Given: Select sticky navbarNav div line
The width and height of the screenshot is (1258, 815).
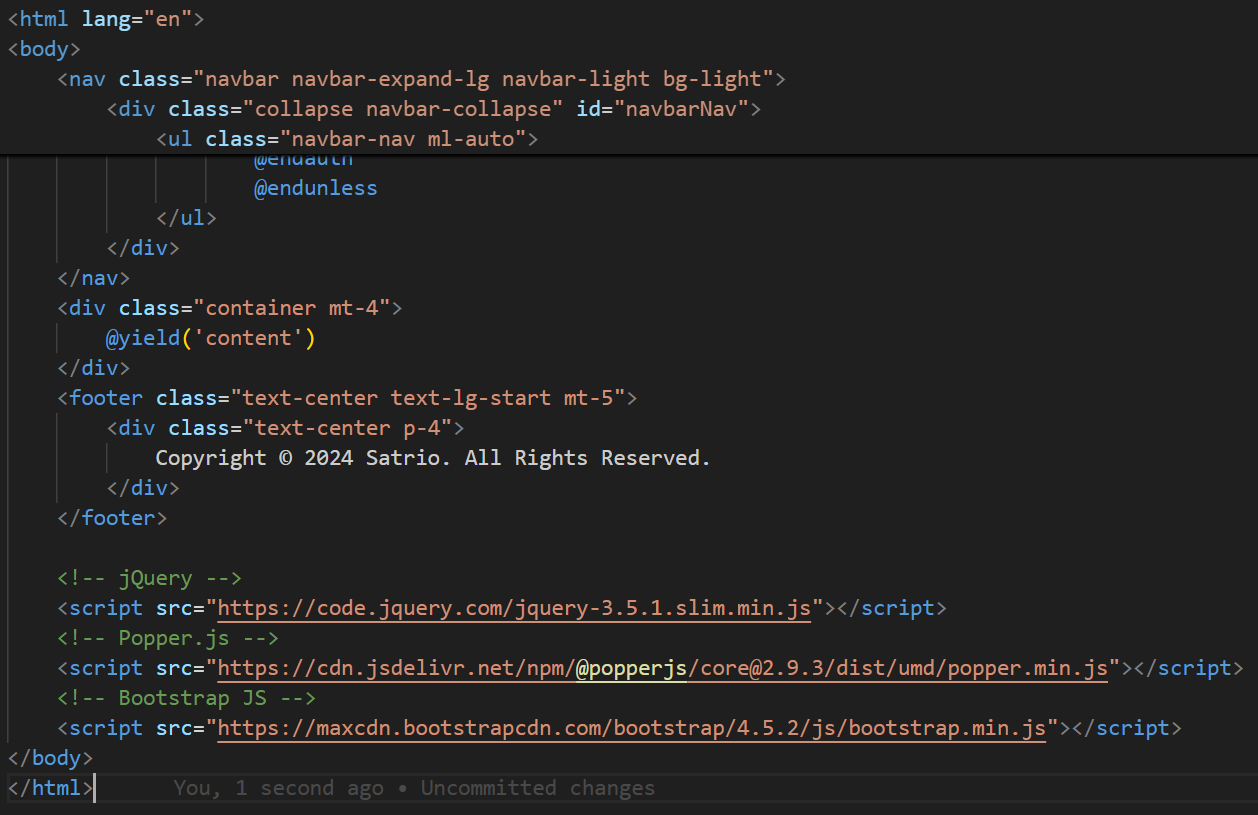Looking at the screenshot, I should pos(434,108).
